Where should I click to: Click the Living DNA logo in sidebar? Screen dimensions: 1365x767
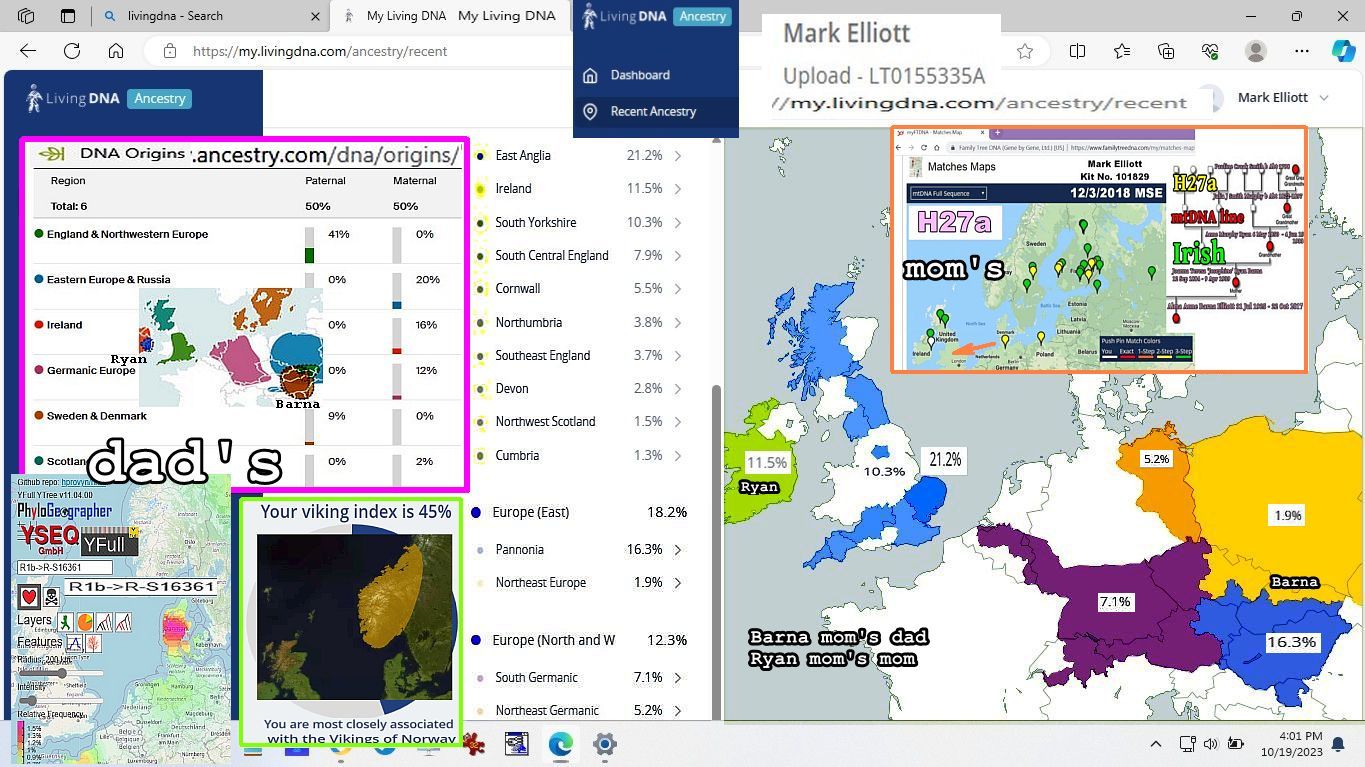(x=73, y=98)
